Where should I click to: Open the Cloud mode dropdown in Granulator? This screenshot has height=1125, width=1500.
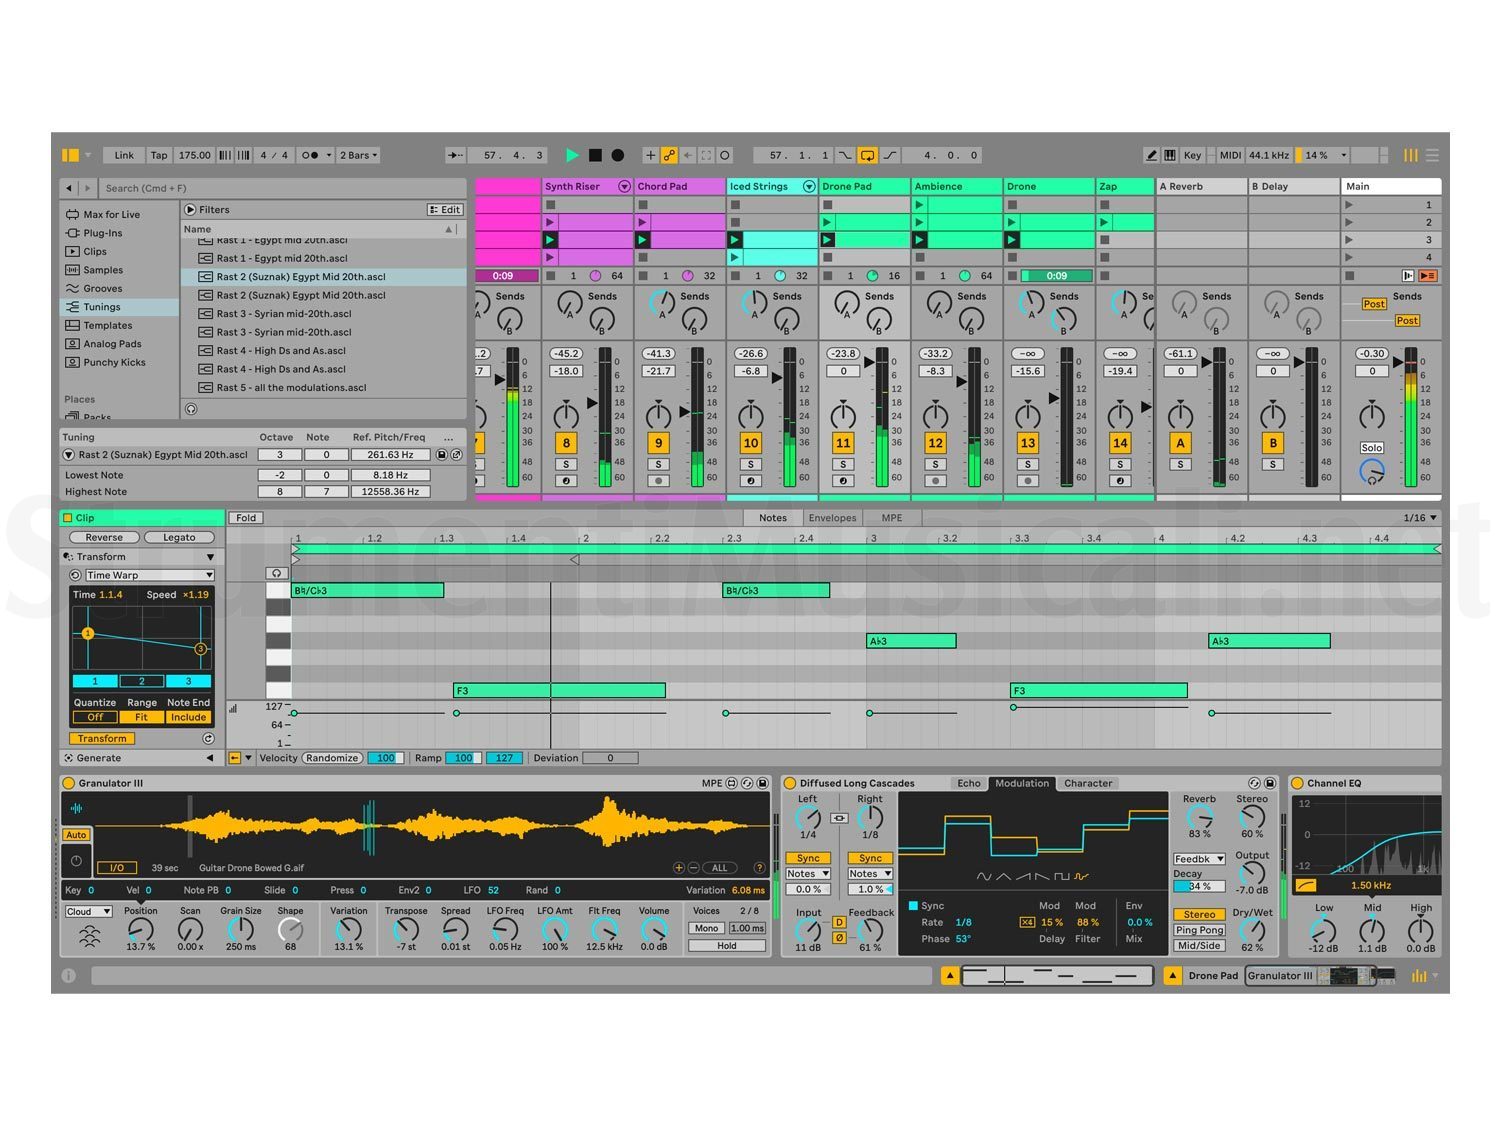88,911
